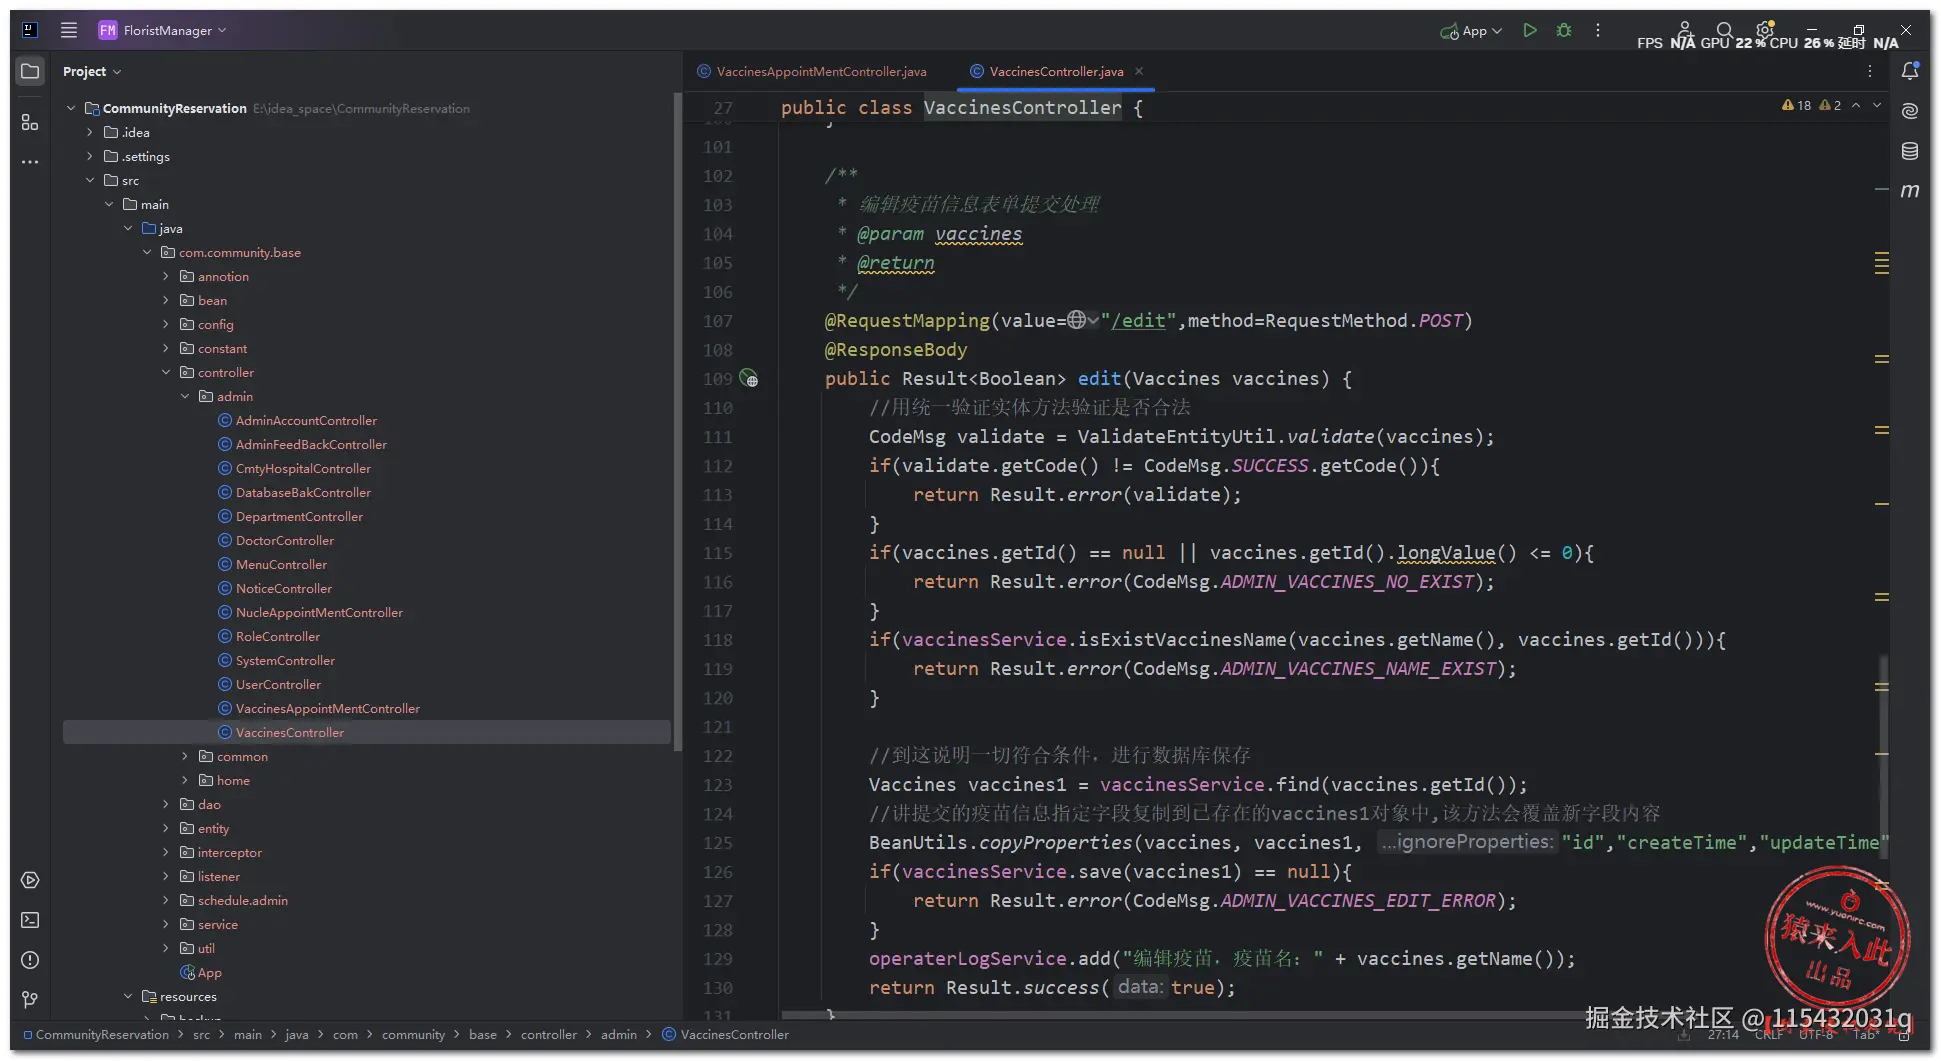Image resolution: width=1941 pixels, height=1061 pixels.
Task: Click line number 115 in gutter
Action: [718, 553]
